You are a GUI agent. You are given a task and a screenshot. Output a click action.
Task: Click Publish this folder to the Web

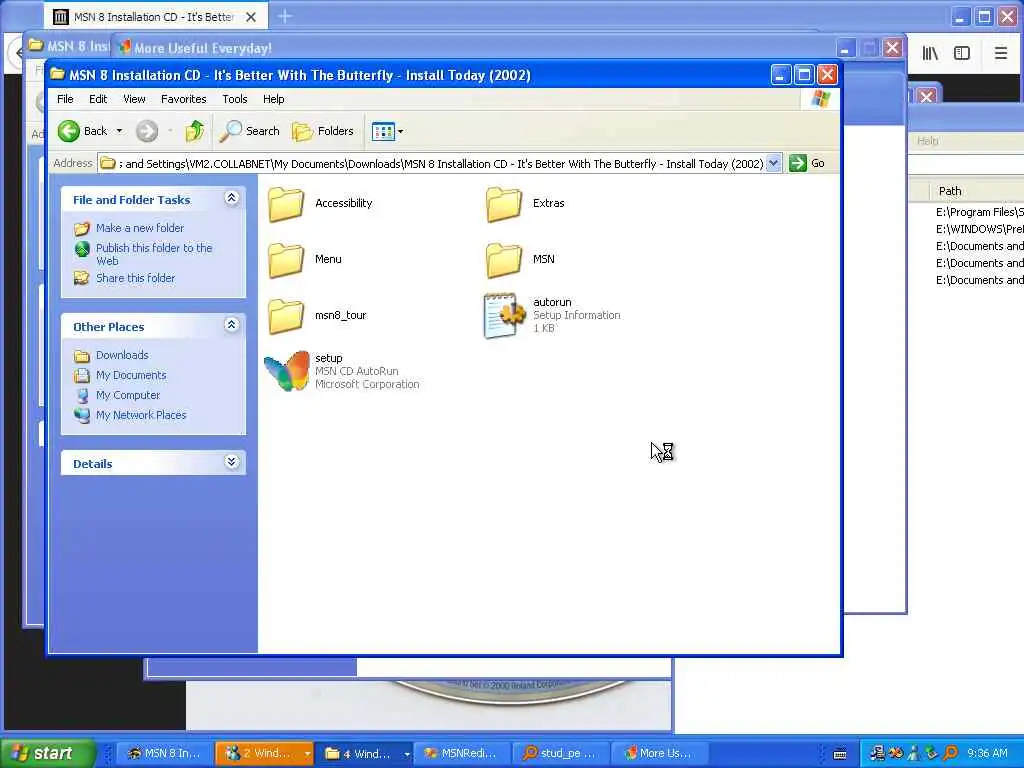[154, 254]
